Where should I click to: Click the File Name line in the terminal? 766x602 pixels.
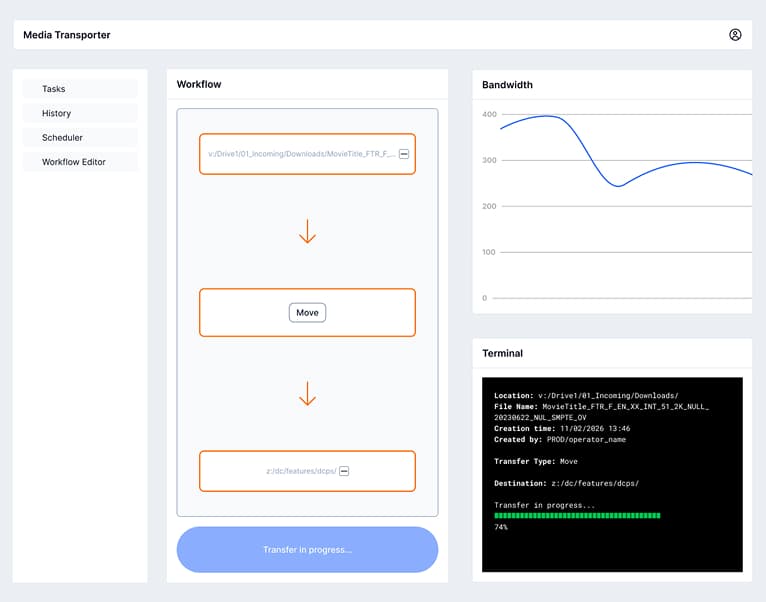[601, 407]
